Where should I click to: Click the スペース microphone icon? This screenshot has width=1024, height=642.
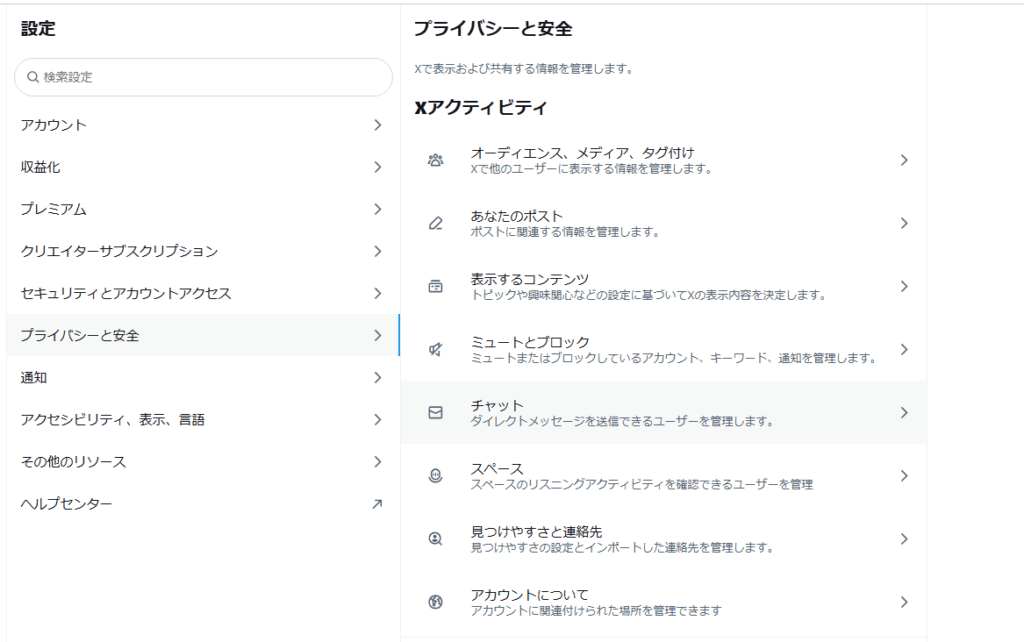[435, 476]
